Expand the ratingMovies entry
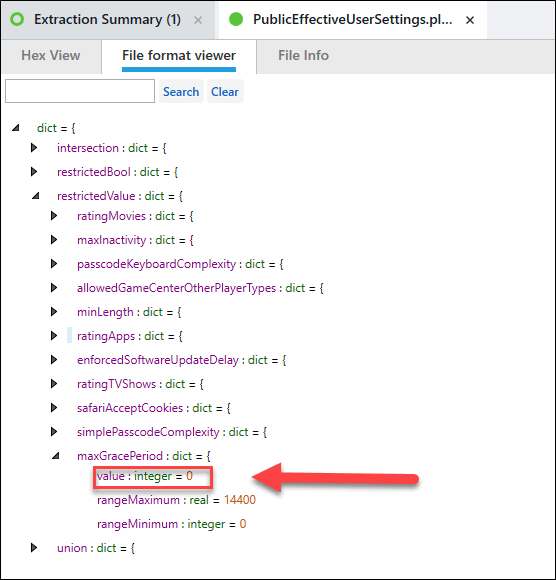The image size is (556, 580). [x=54, y=216]
